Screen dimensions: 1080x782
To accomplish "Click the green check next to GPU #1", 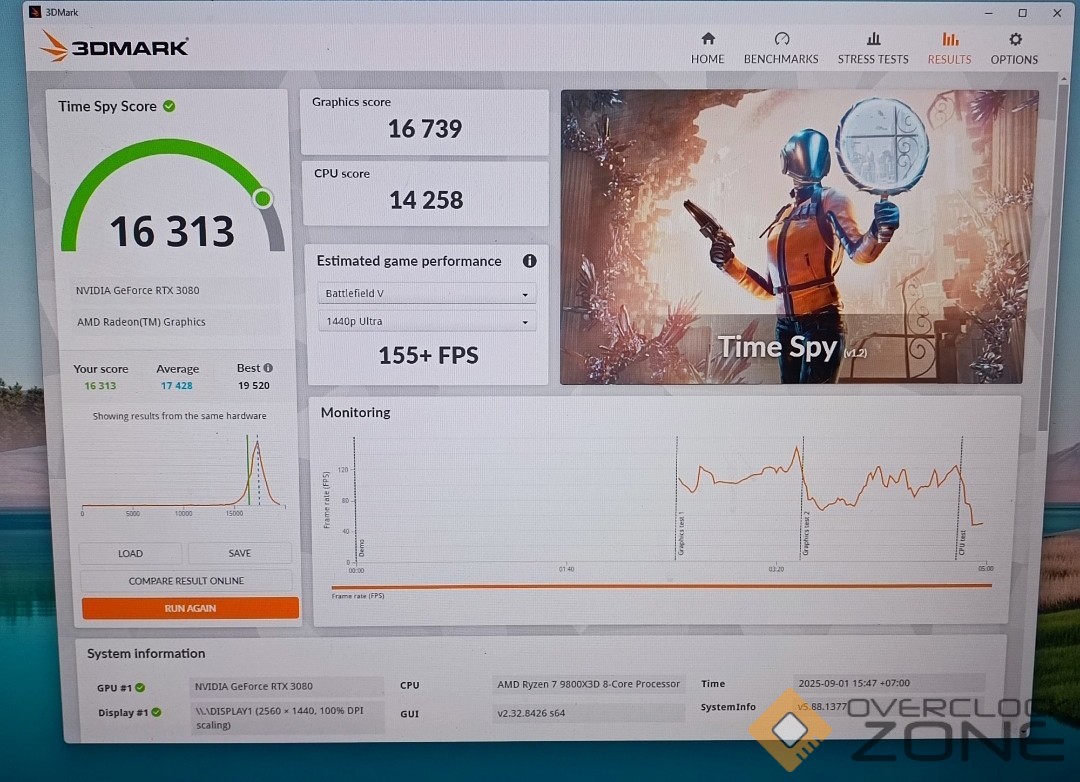I will [x=141, y=687].
